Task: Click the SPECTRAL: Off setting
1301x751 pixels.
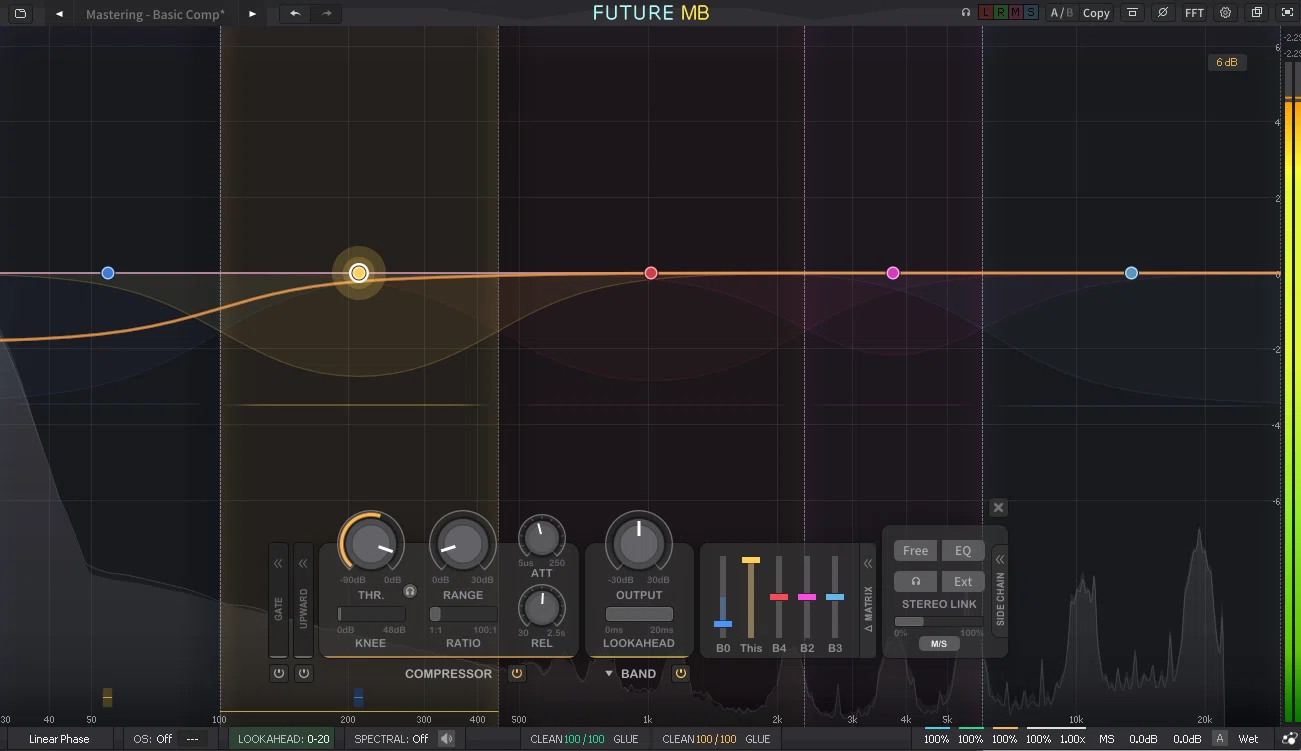Action: 391,739
